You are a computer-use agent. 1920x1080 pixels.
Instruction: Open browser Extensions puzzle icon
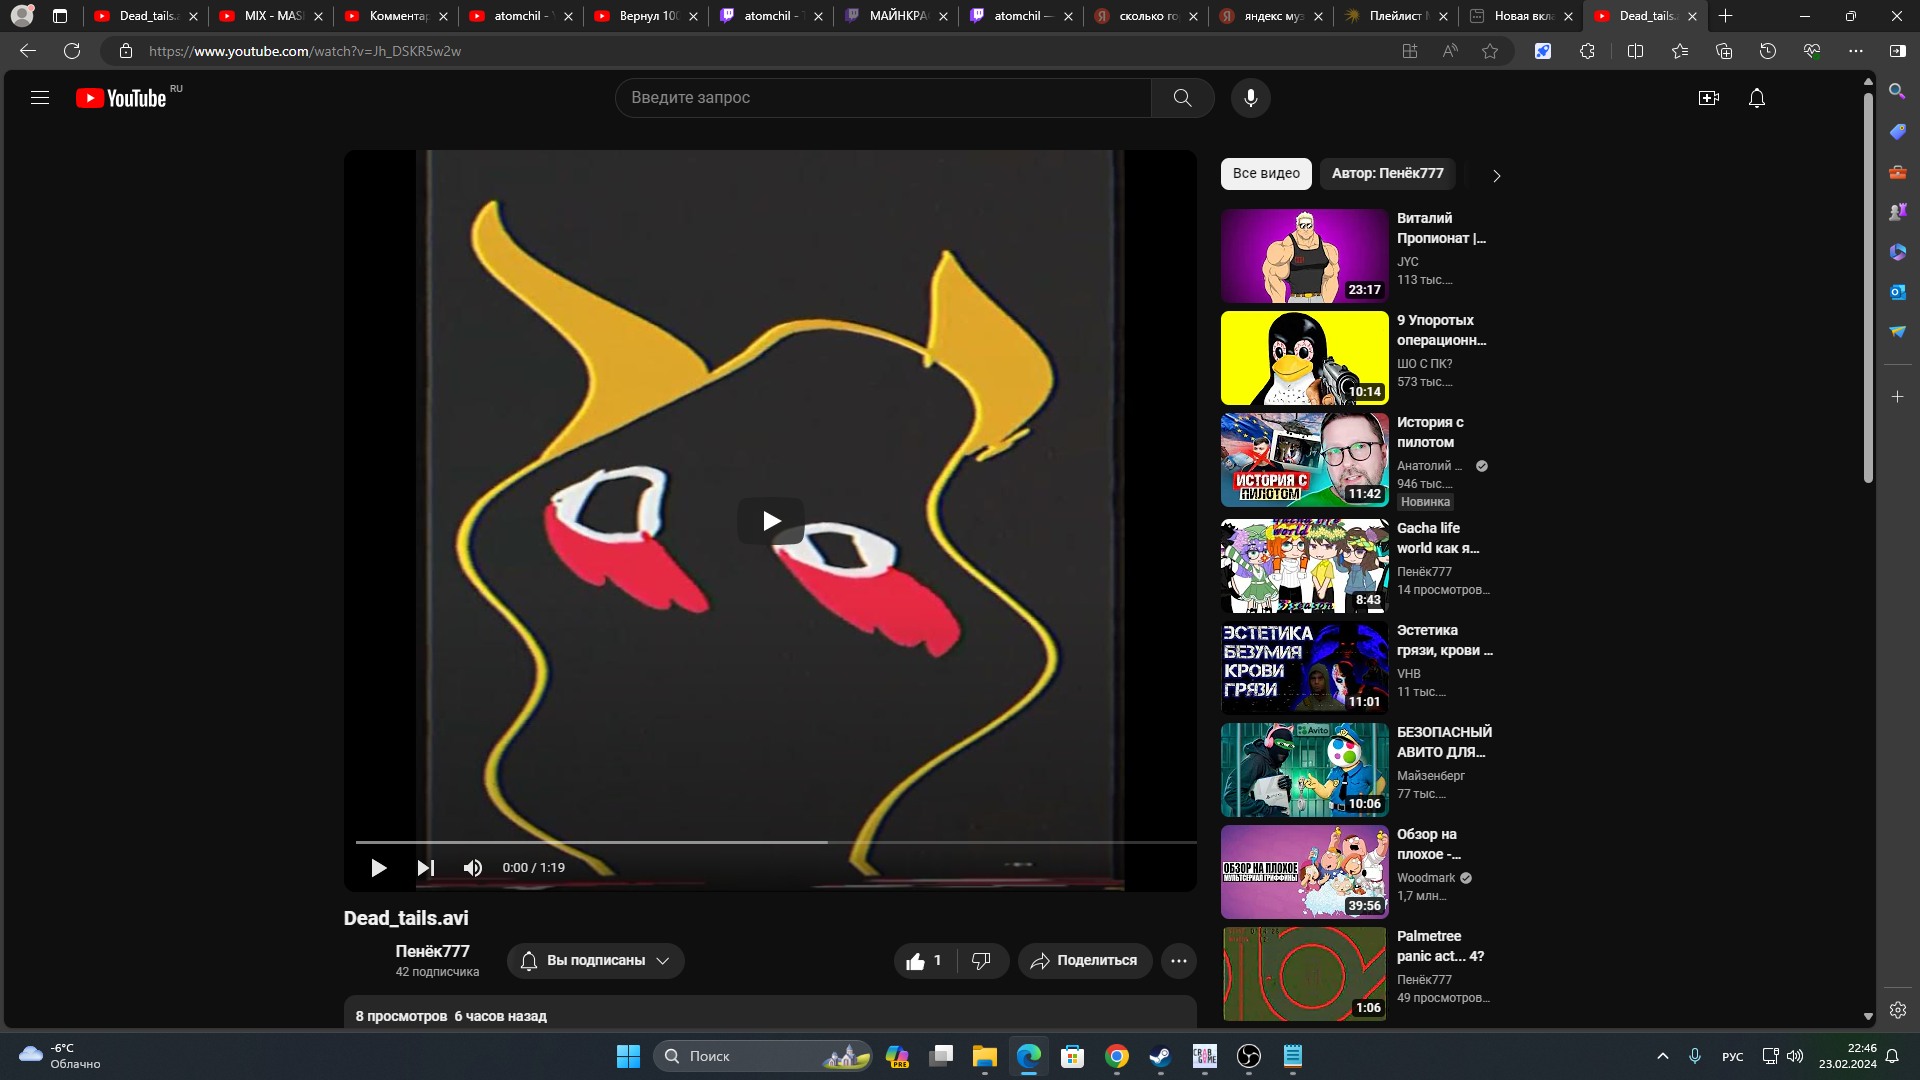coord(1587,51)
